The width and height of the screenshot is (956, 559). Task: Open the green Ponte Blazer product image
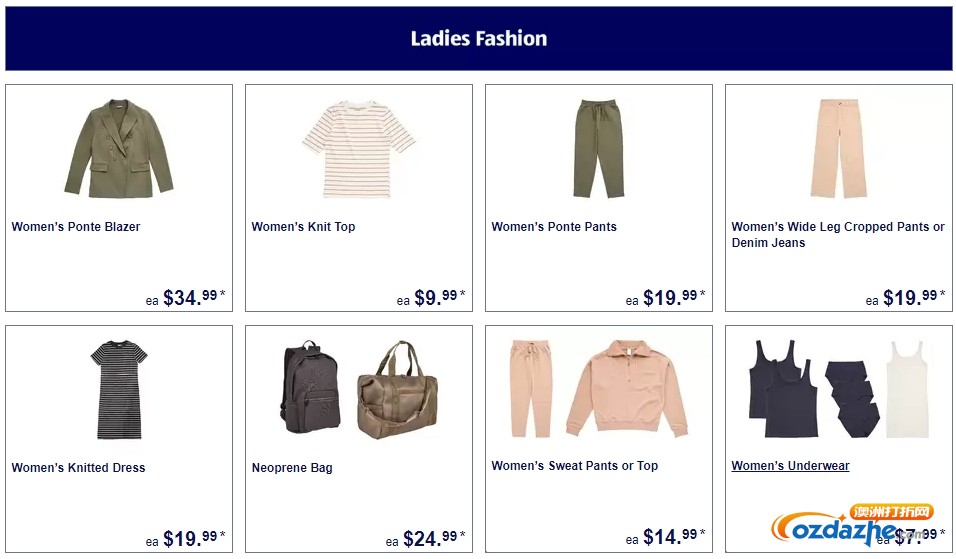point(119,148)
